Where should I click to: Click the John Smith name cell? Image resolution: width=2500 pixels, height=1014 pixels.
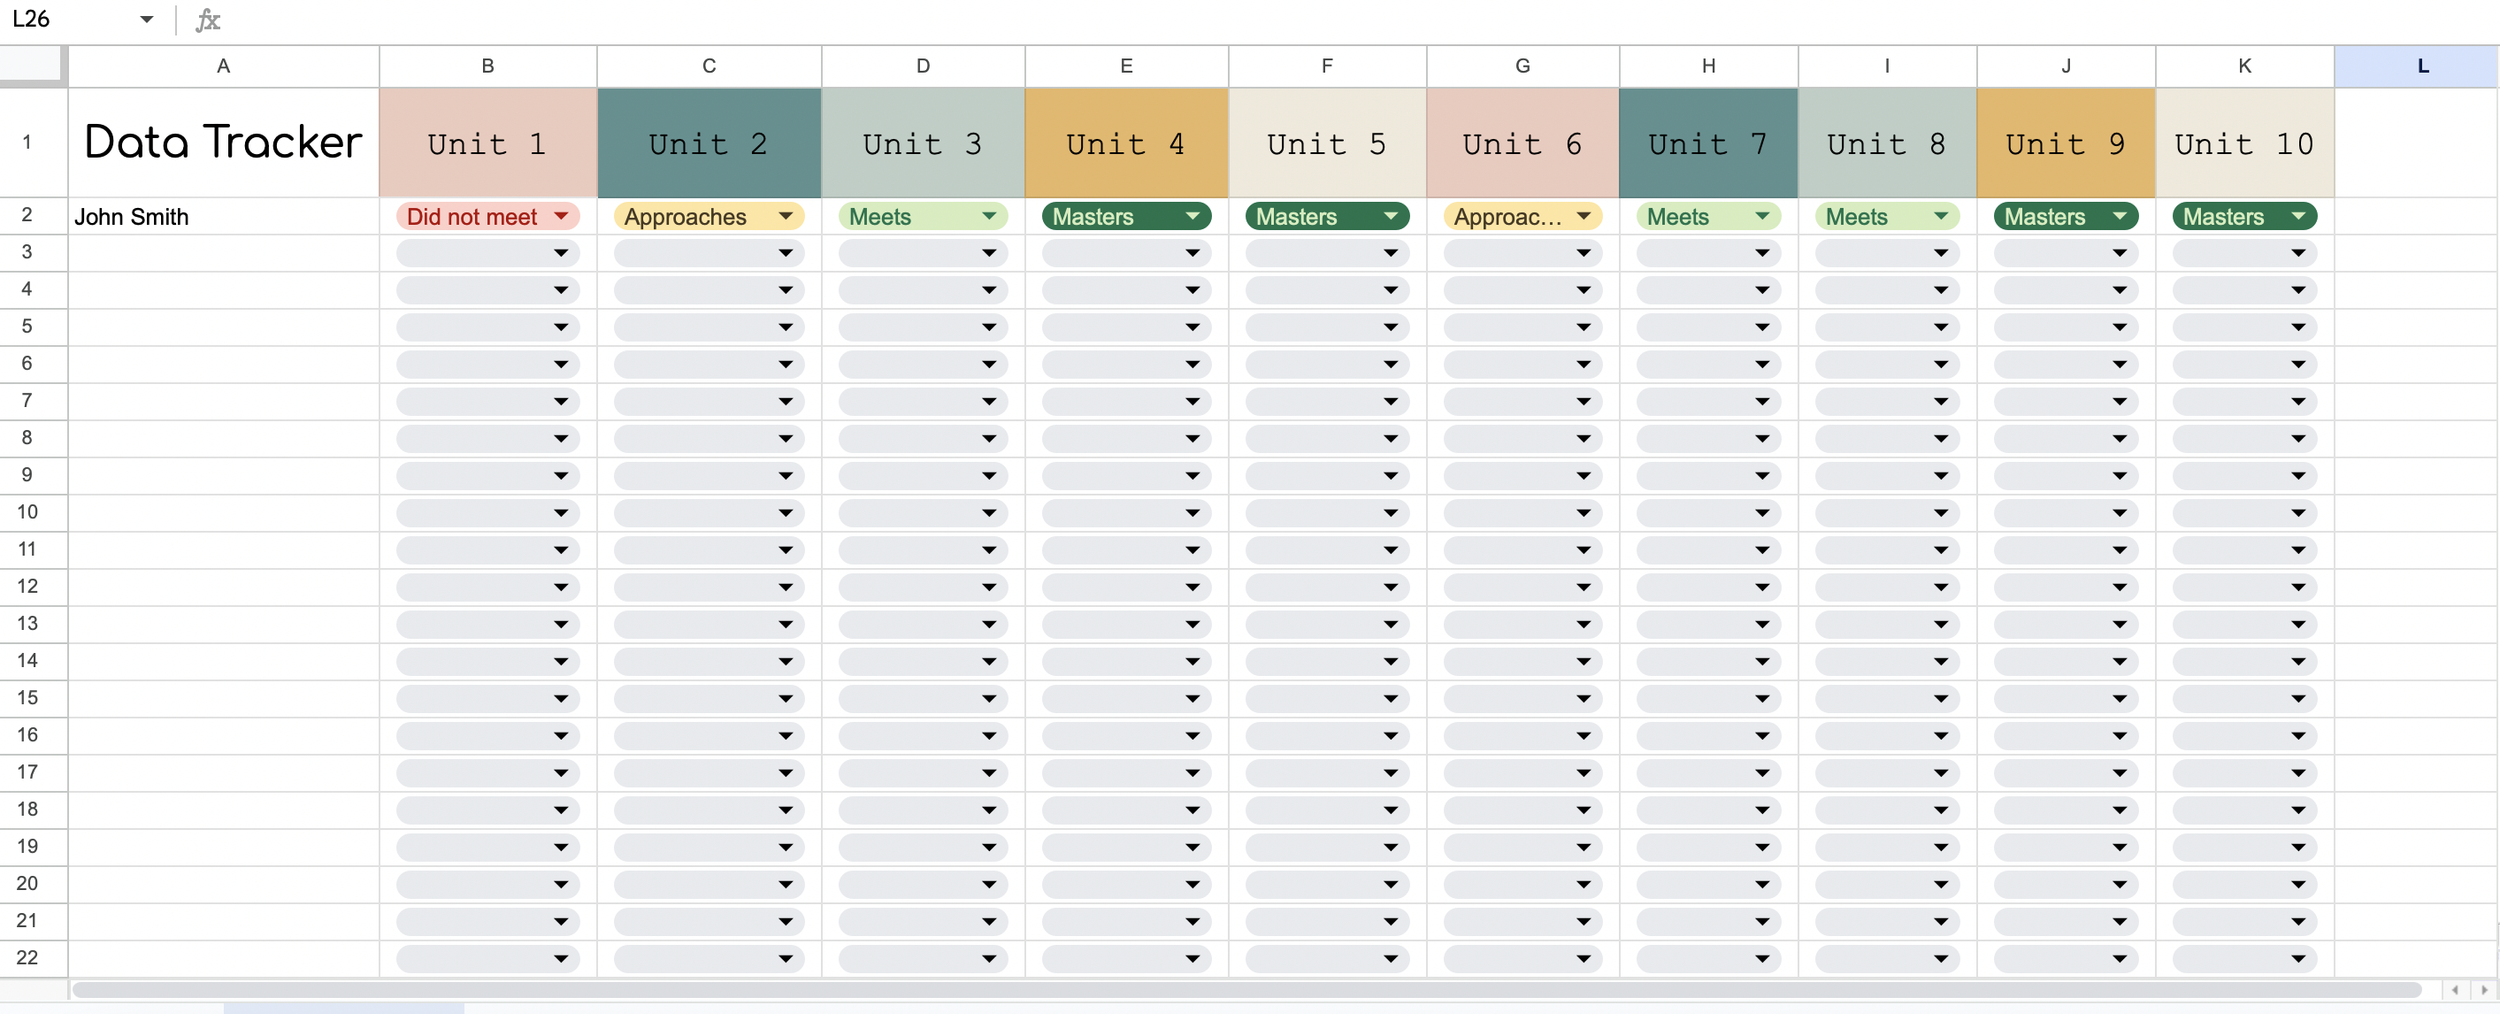coord(224,217)
